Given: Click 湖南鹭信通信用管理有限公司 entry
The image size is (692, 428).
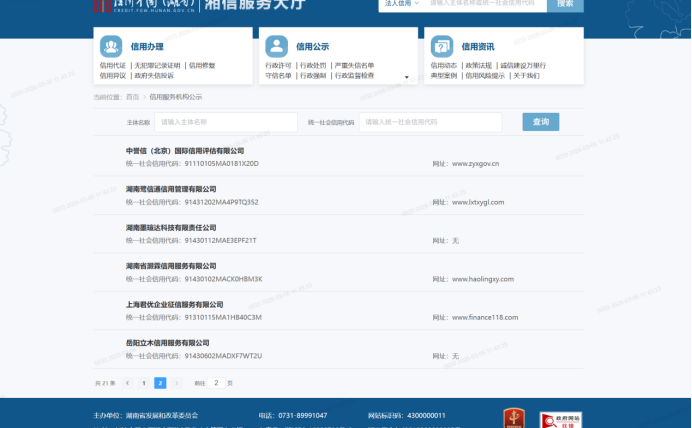Looking at the screenshot, I should coord(171,189).
